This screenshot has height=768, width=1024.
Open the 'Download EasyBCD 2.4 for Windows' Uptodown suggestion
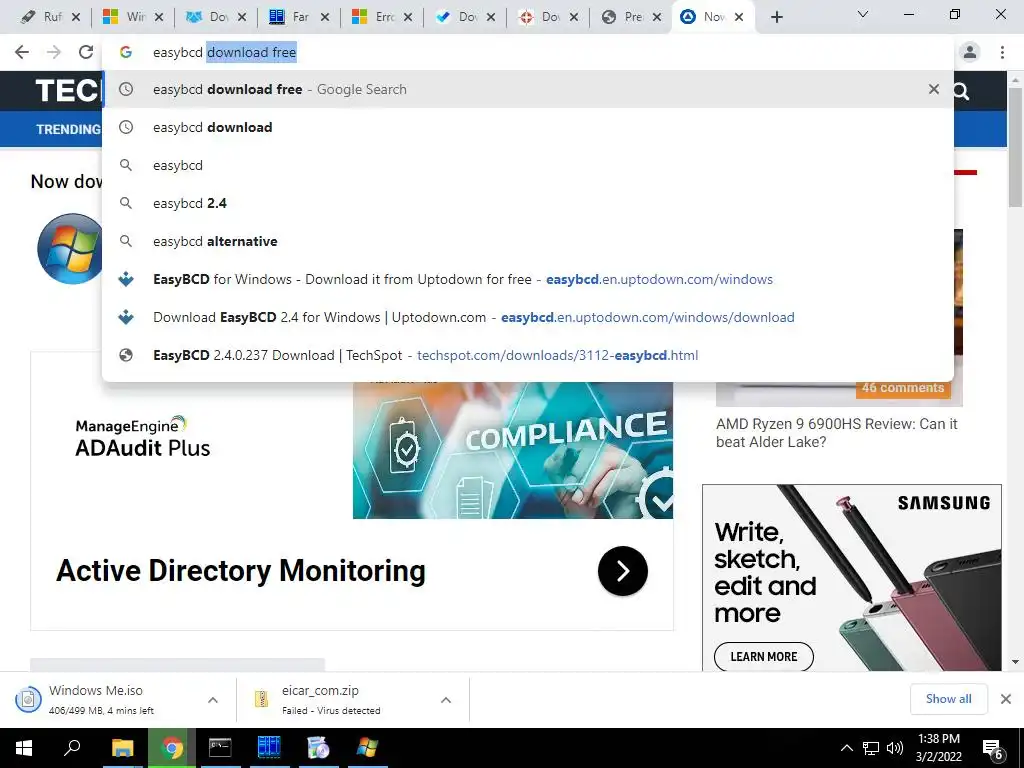(x=528, y=317)
